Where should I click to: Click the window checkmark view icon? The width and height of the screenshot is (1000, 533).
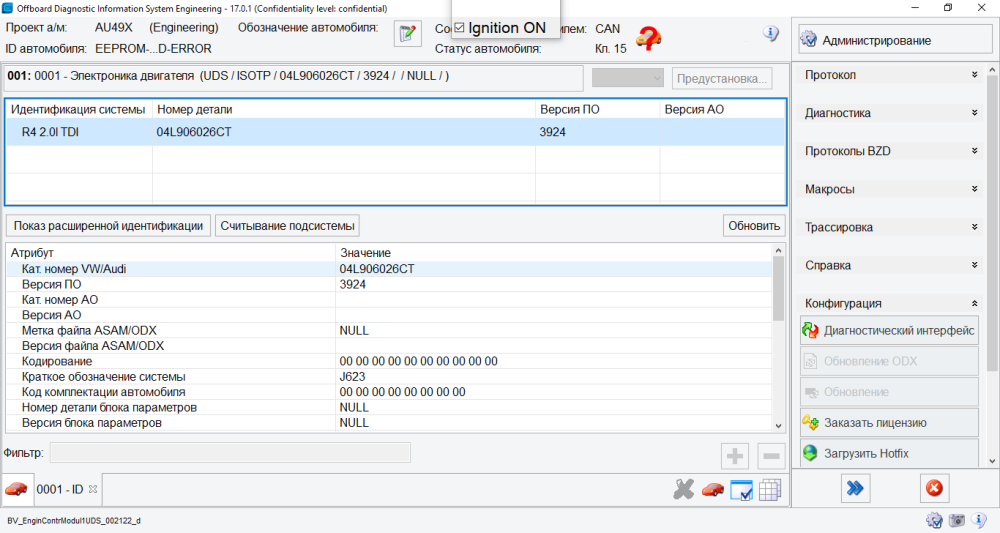point(741,490)
